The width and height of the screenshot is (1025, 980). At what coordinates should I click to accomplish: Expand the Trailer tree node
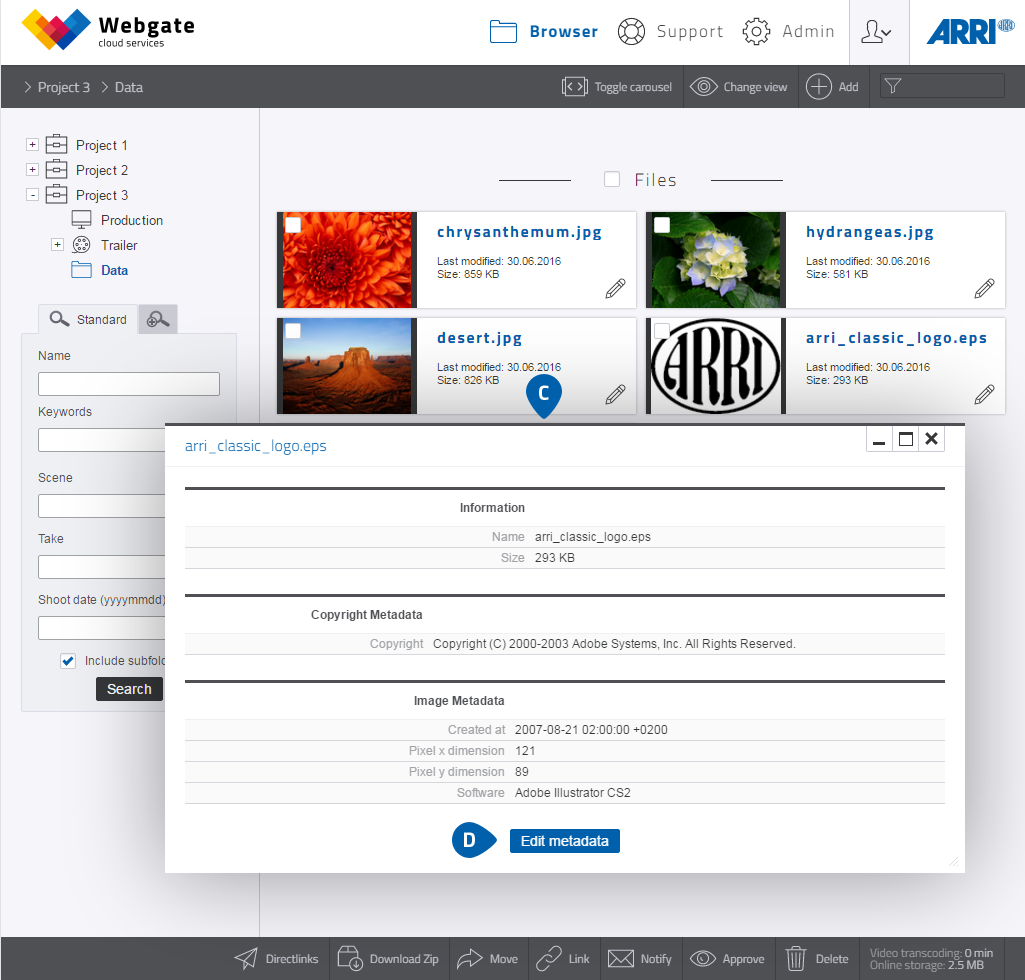(58, 245)
